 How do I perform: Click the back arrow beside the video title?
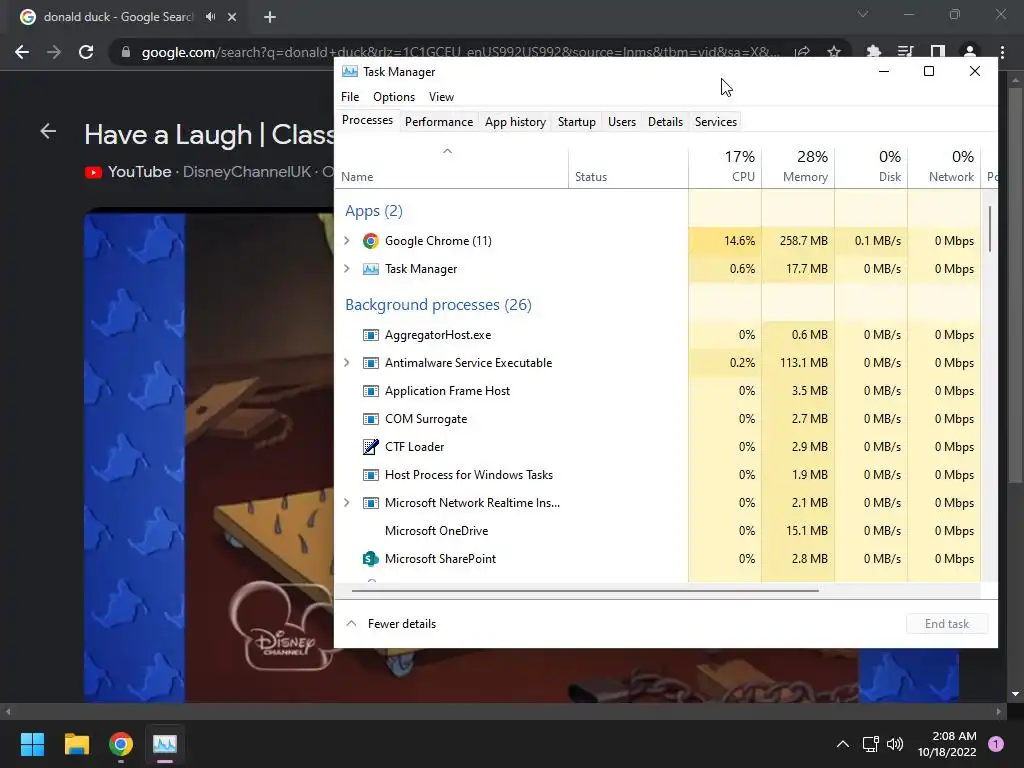(48, 131)
